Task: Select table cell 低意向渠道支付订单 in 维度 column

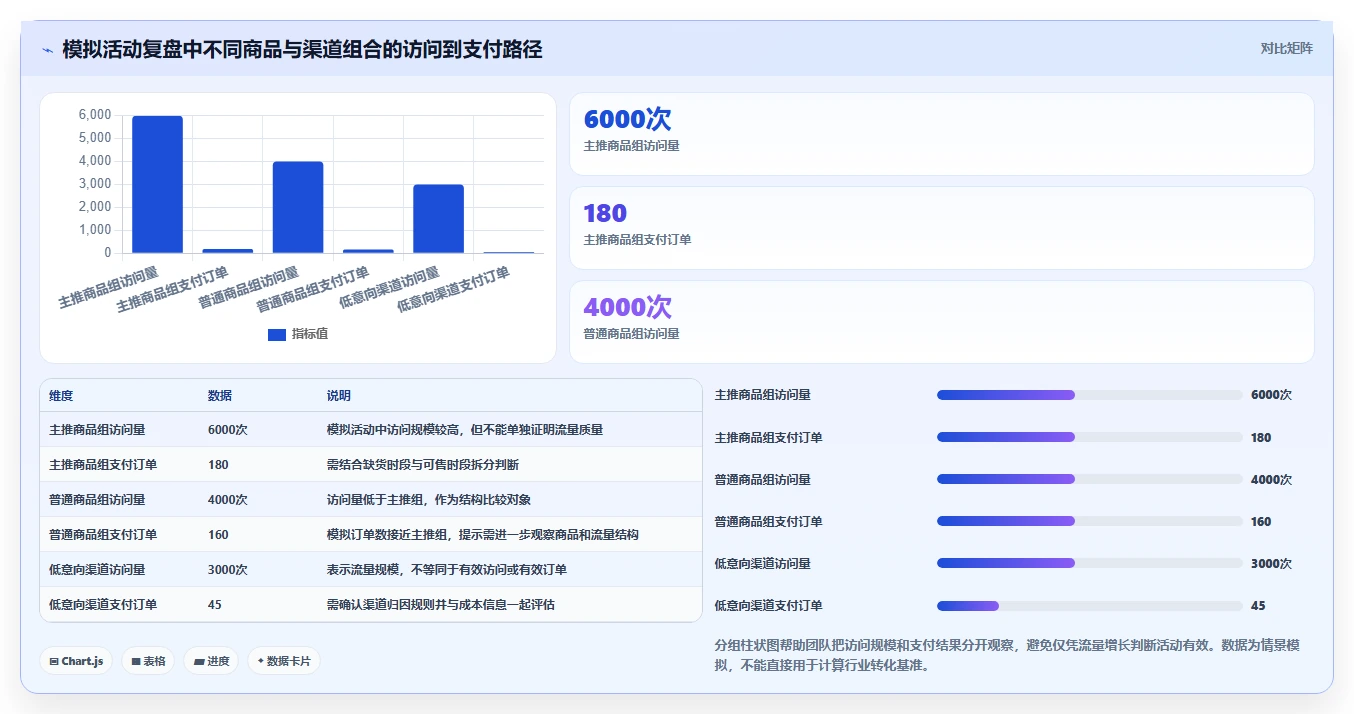Action: (x=103, y=605)
